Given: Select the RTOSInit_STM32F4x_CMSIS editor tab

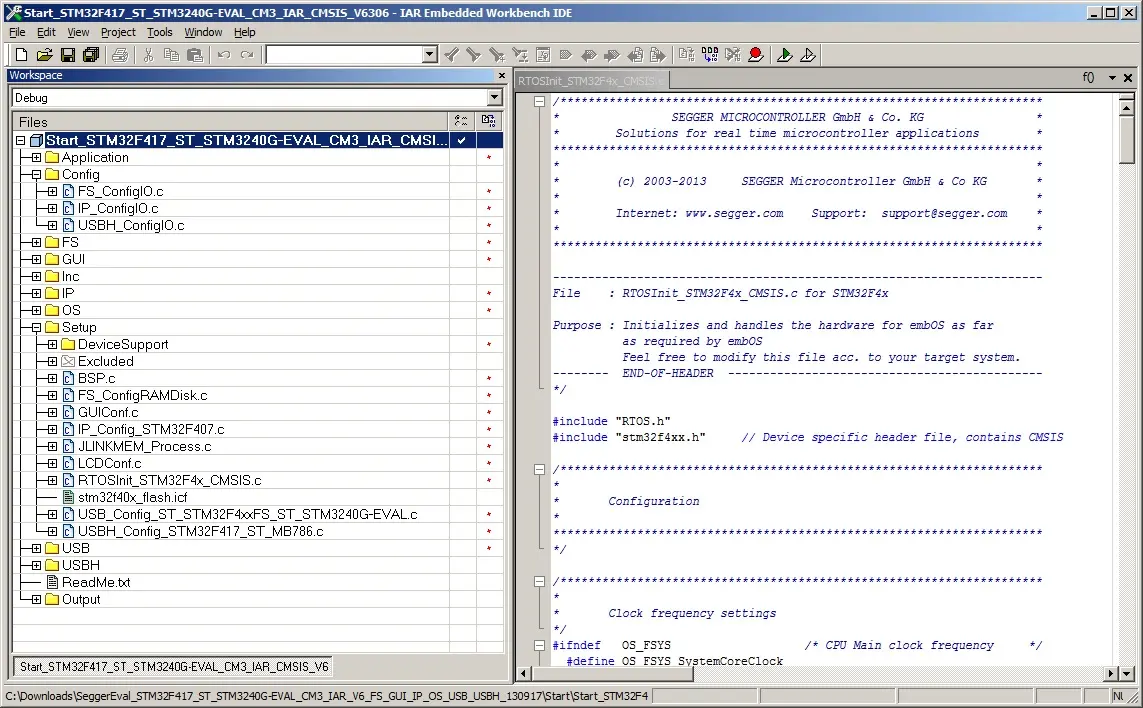Looking at the screenshot, I should click(x=591, y=80).
